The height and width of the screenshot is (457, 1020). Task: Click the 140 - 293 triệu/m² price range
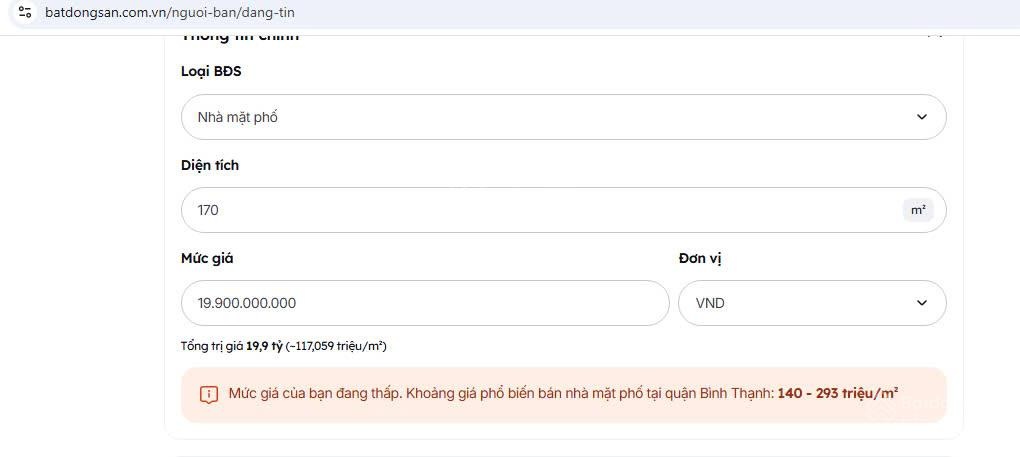[x=837, y=394]
